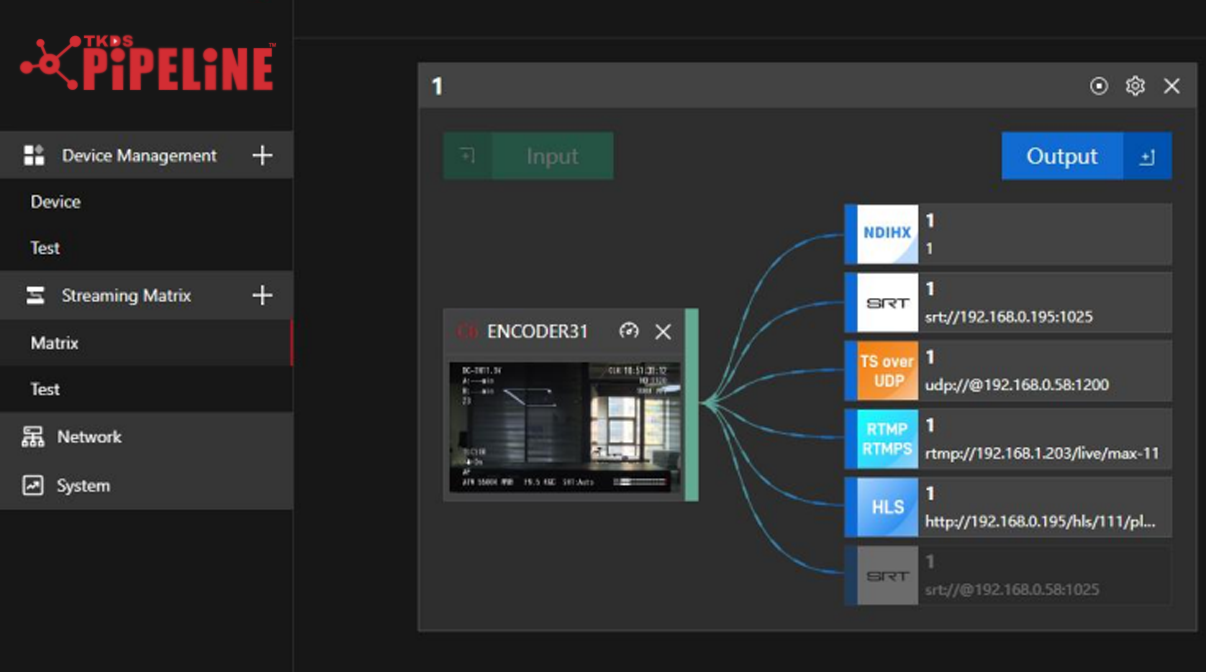Open the performance gauge on ENCODER31 card

629,331
